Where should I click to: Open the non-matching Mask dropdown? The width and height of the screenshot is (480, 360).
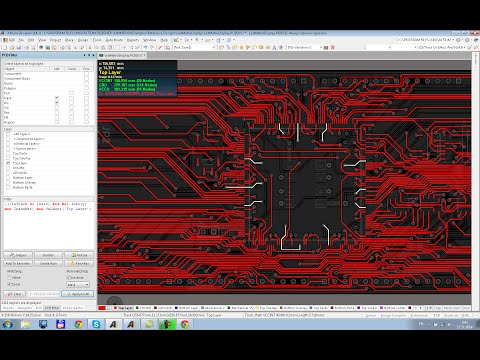click(78, 285)
